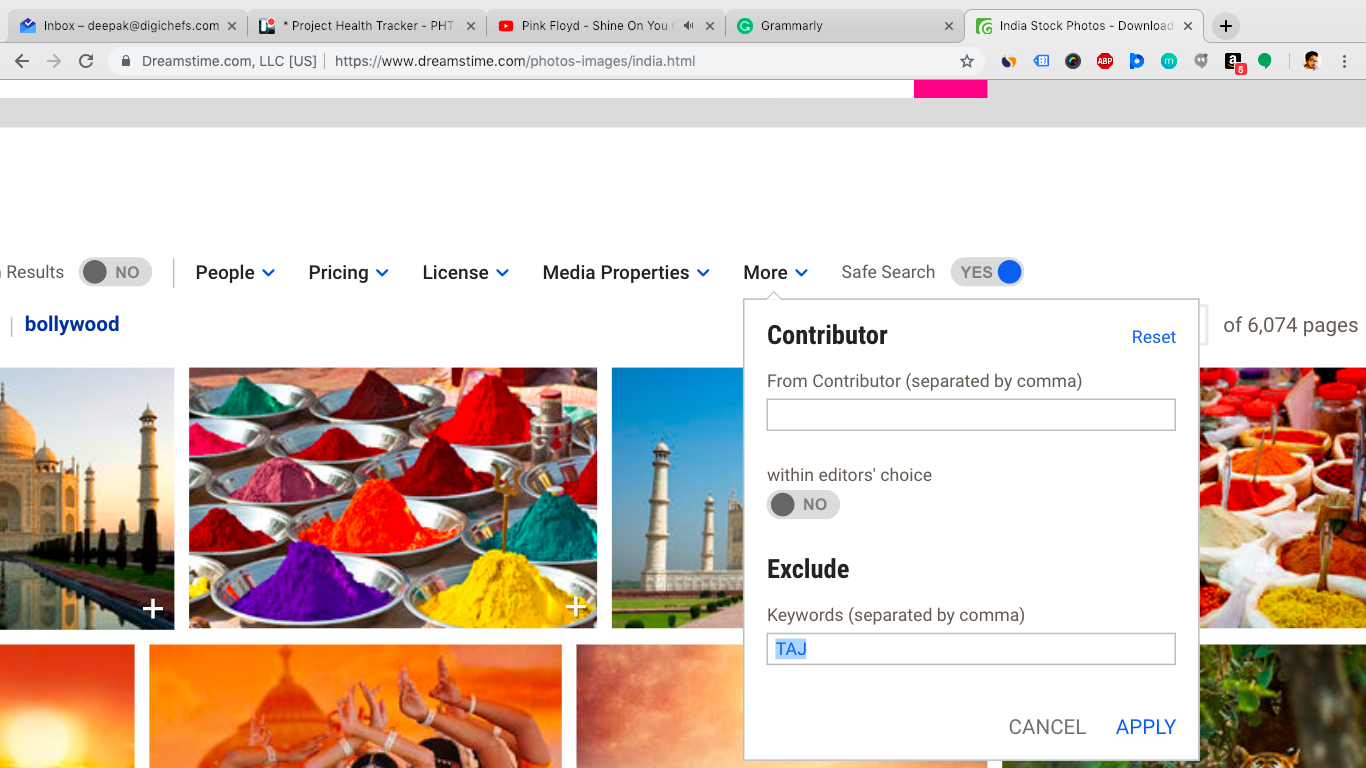
Task: Enable the within editors' choice toggle
Action: click(x=803, y=505)
